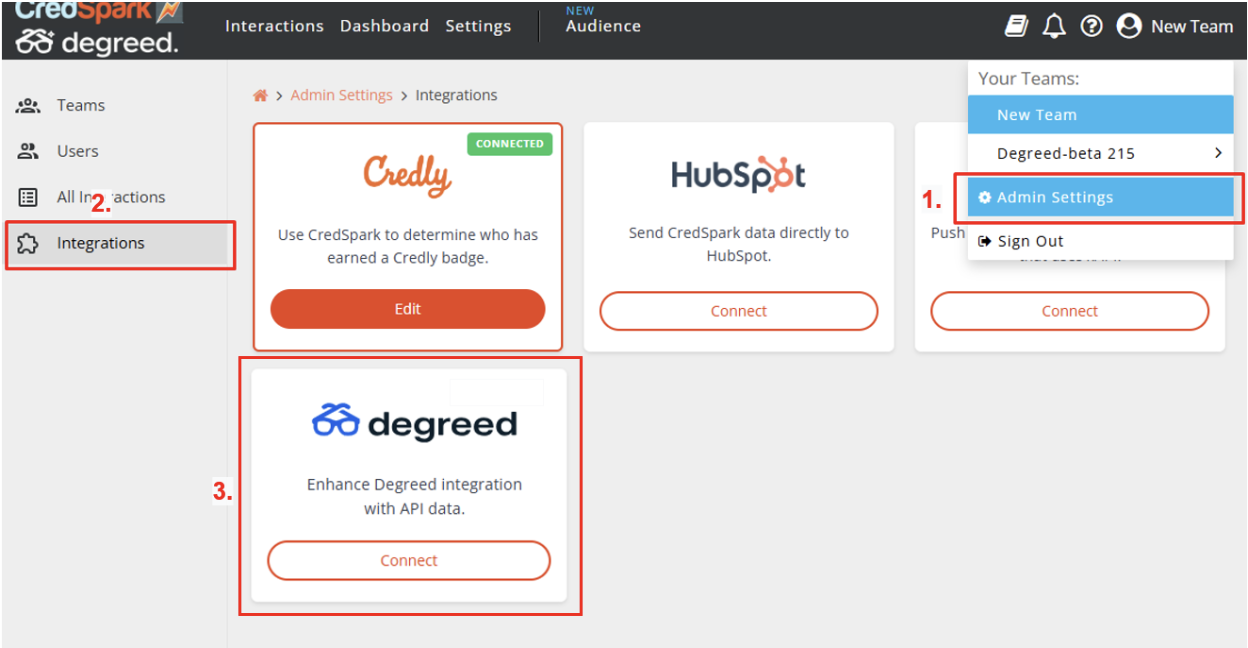Expand Degreed-beta 215 team submenu arrow
Screen dimensions: 1248x648
(1218, 153)
